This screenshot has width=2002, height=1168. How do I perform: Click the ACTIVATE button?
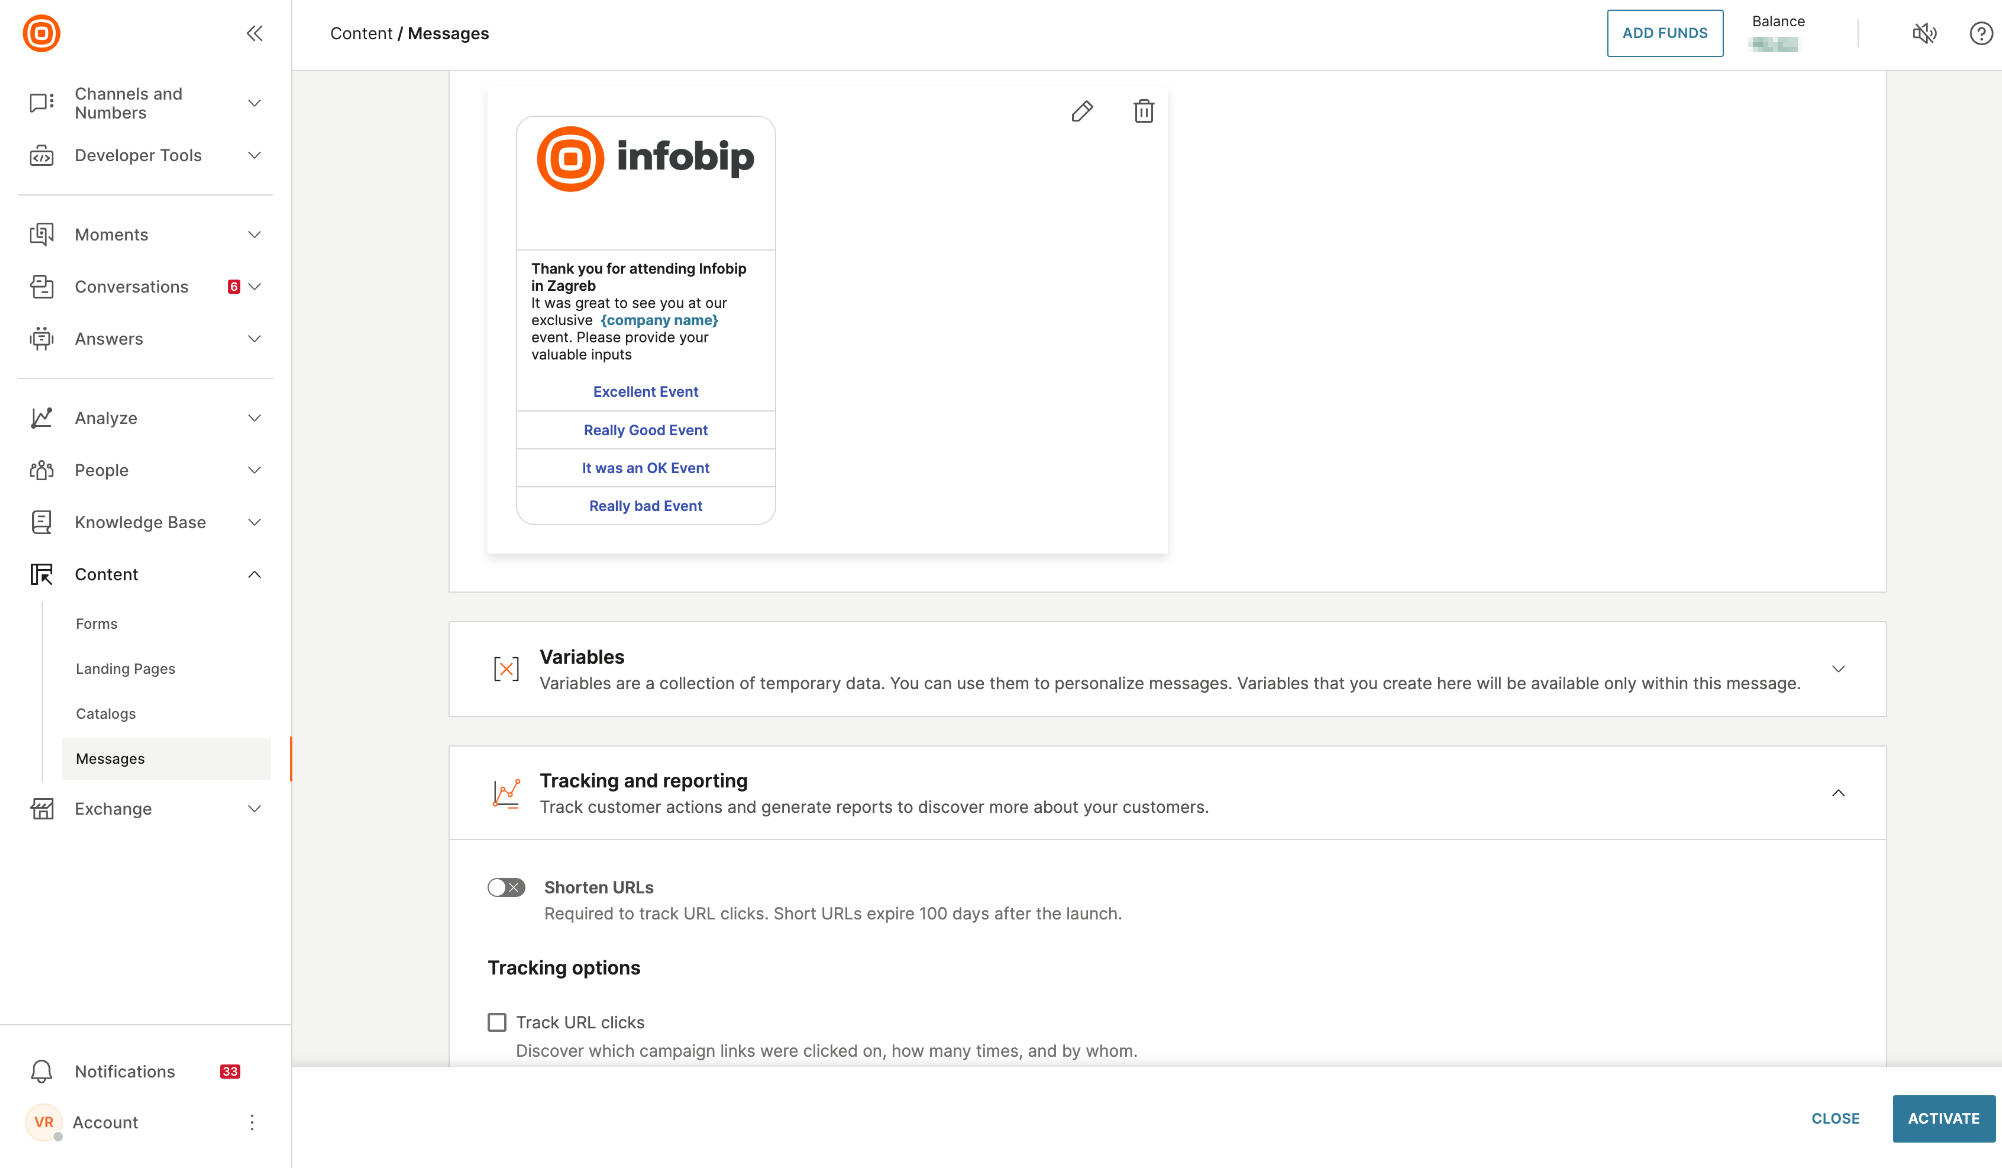(x=1944, y=1118)
